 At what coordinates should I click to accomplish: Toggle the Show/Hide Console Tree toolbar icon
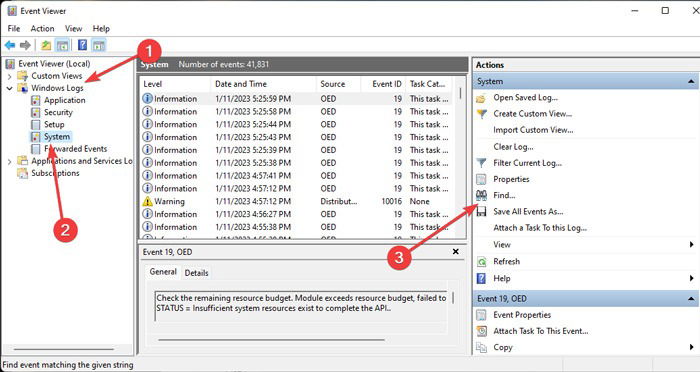[62, 45]
